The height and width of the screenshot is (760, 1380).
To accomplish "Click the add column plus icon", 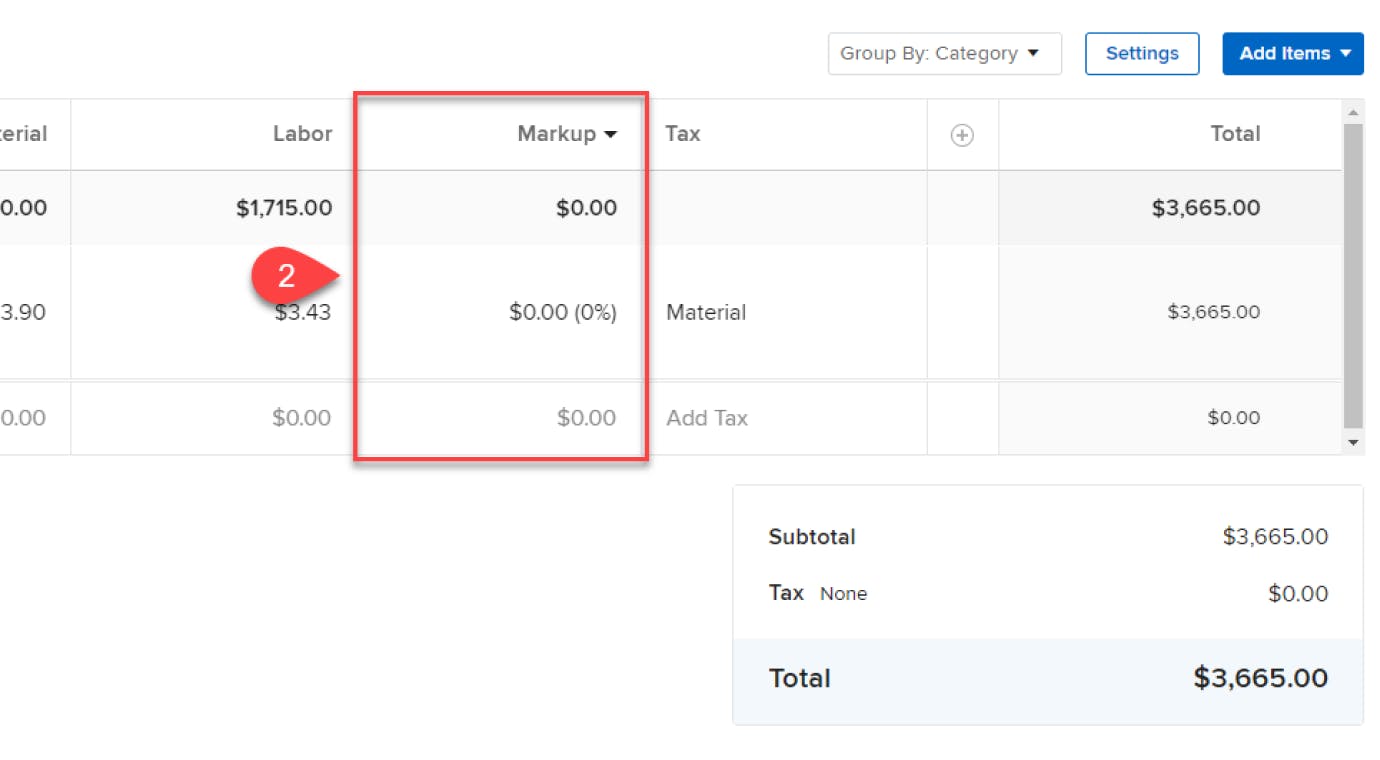I will [x=962, y=135].
